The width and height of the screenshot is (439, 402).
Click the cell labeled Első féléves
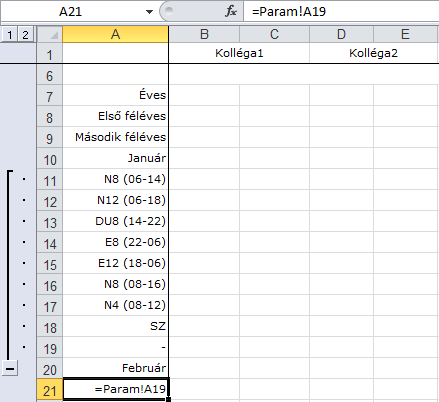tap(115, 116)
